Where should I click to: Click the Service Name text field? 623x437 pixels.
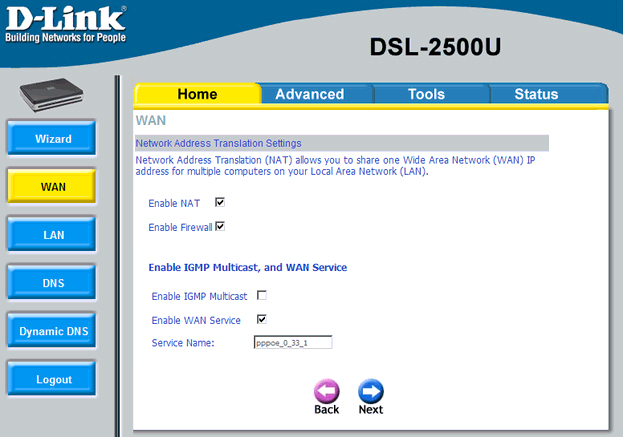coord(292,343)
